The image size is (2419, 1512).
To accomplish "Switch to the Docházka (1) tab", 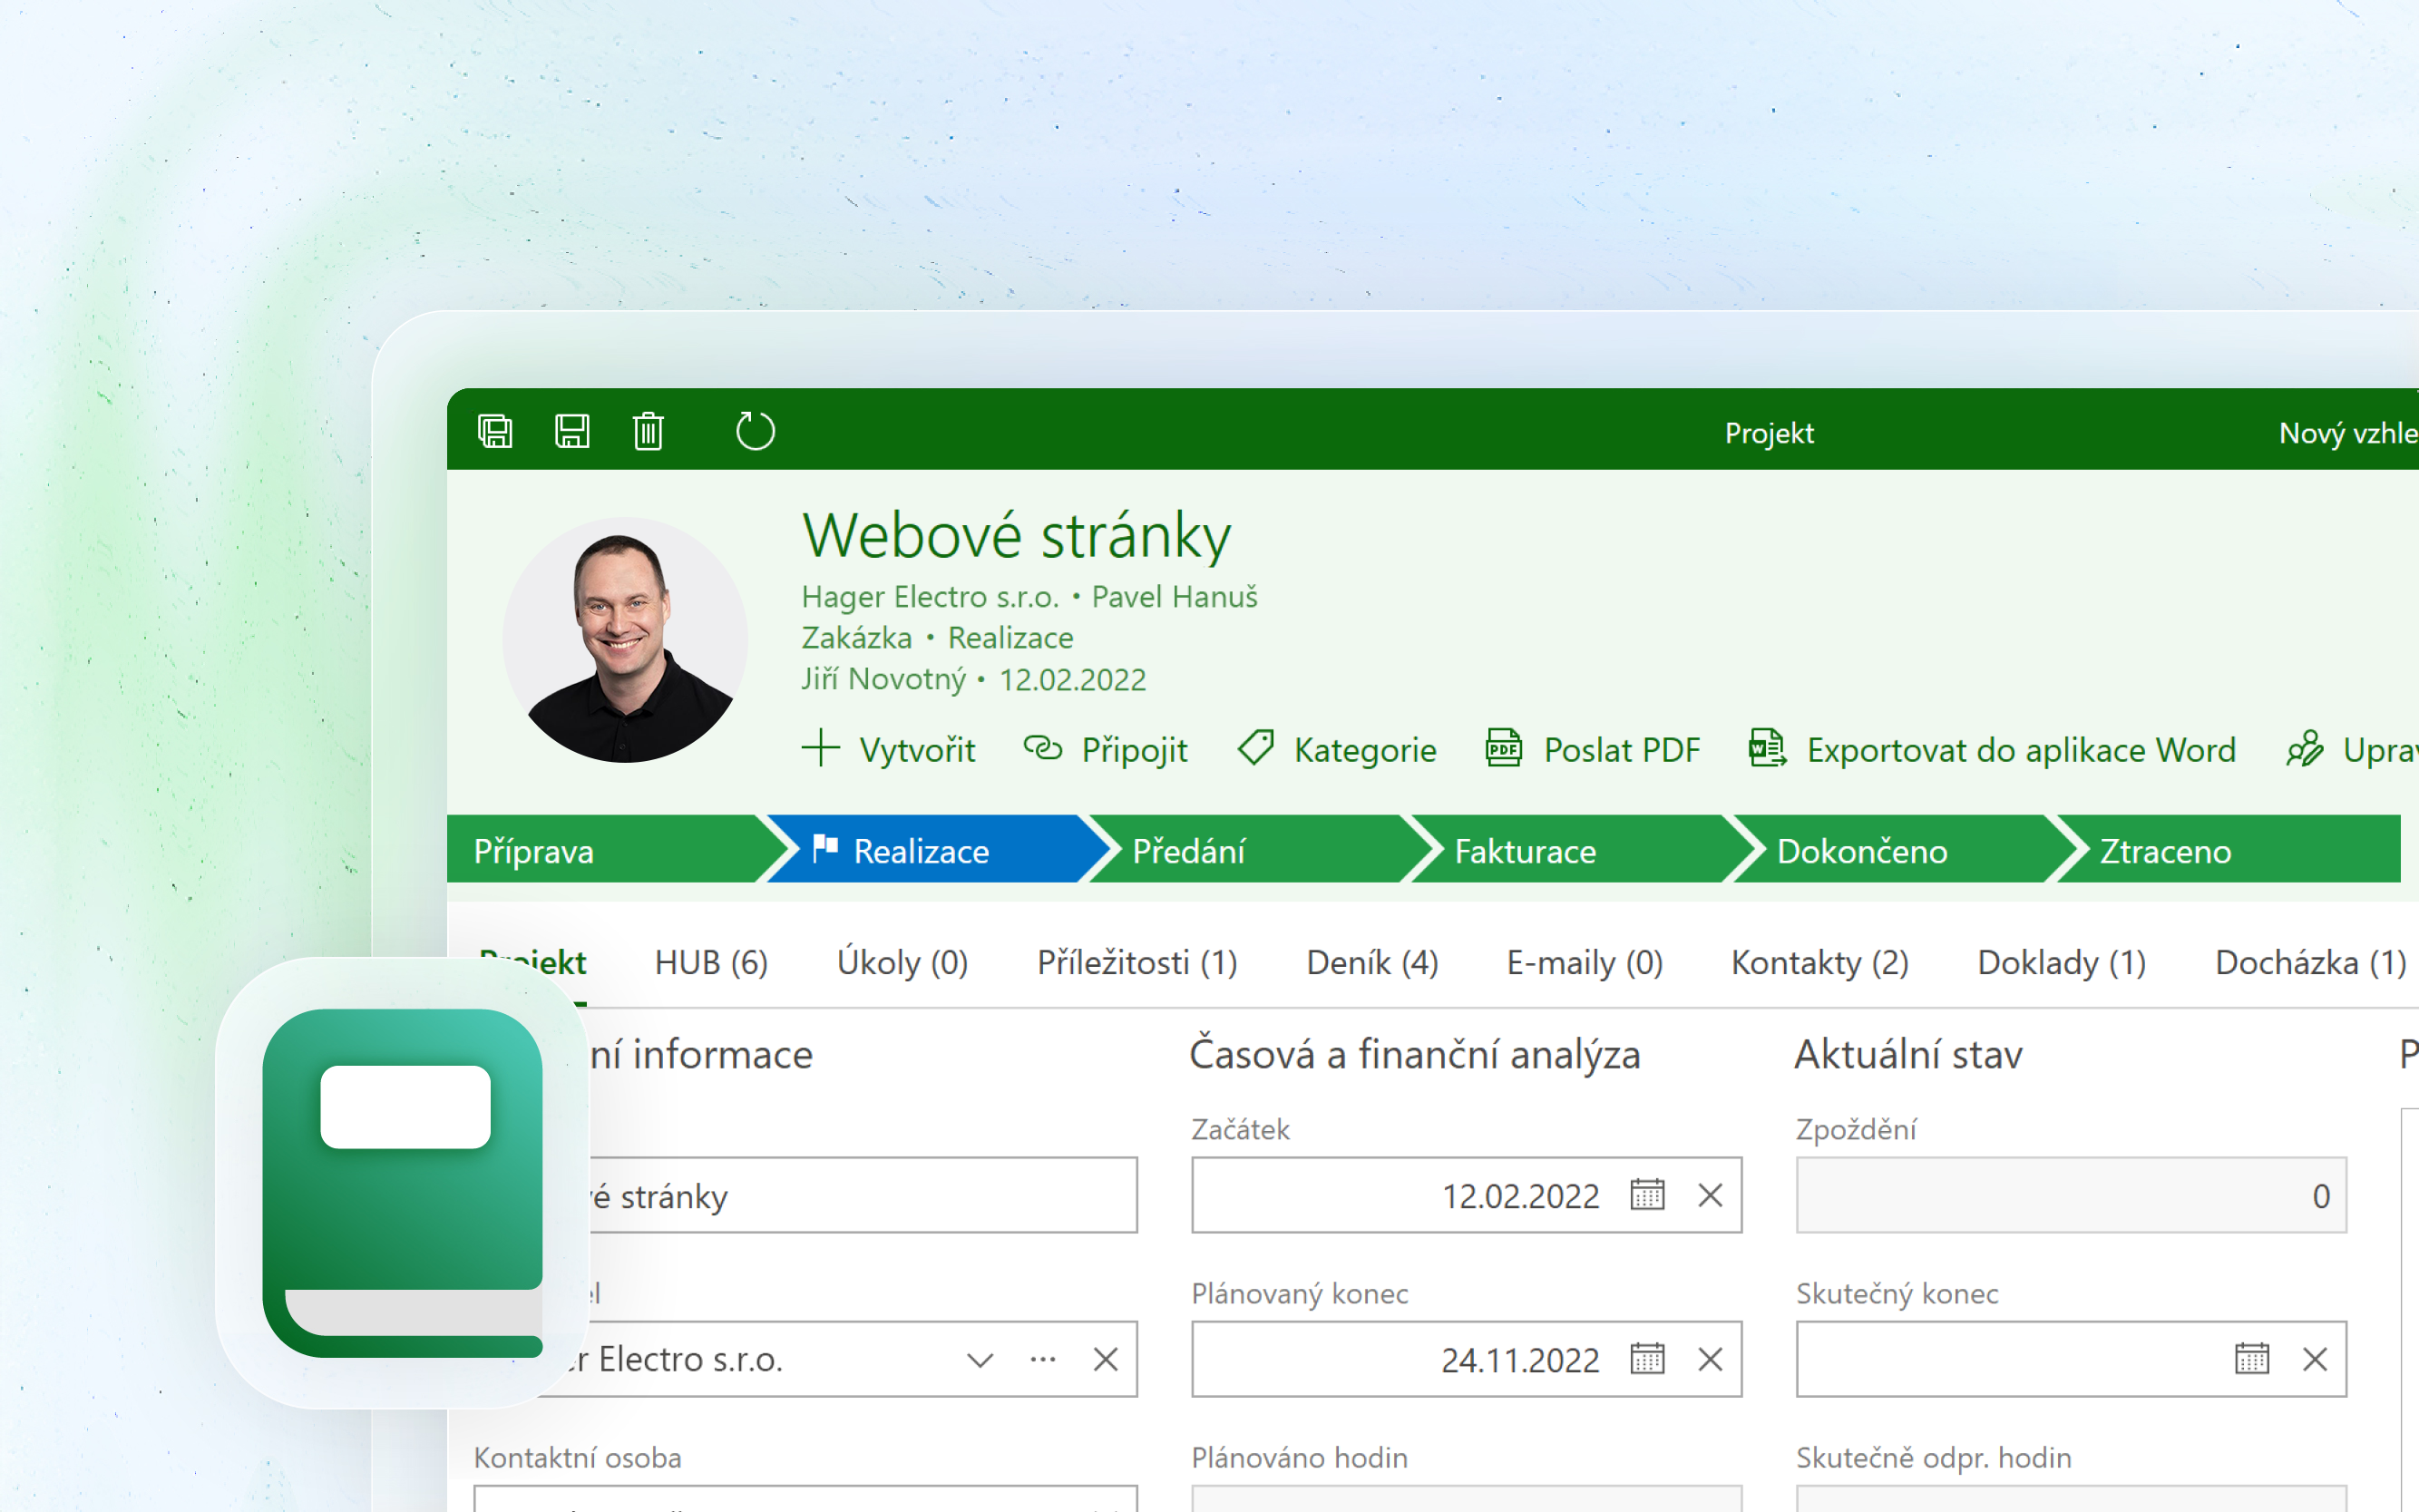I will point(2311,962).
